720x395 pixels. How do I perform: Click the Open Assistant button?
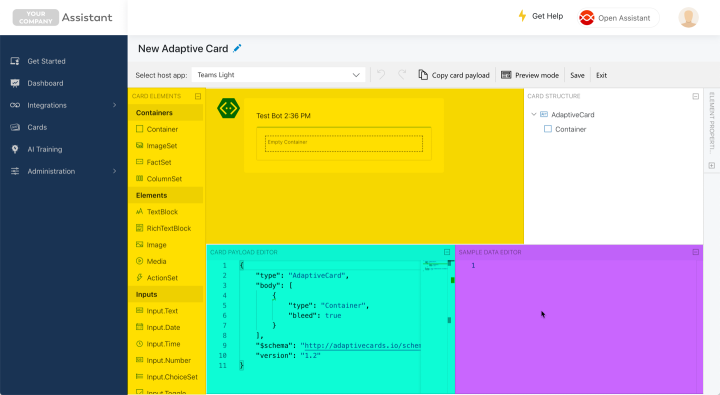[x=618, y=18]
